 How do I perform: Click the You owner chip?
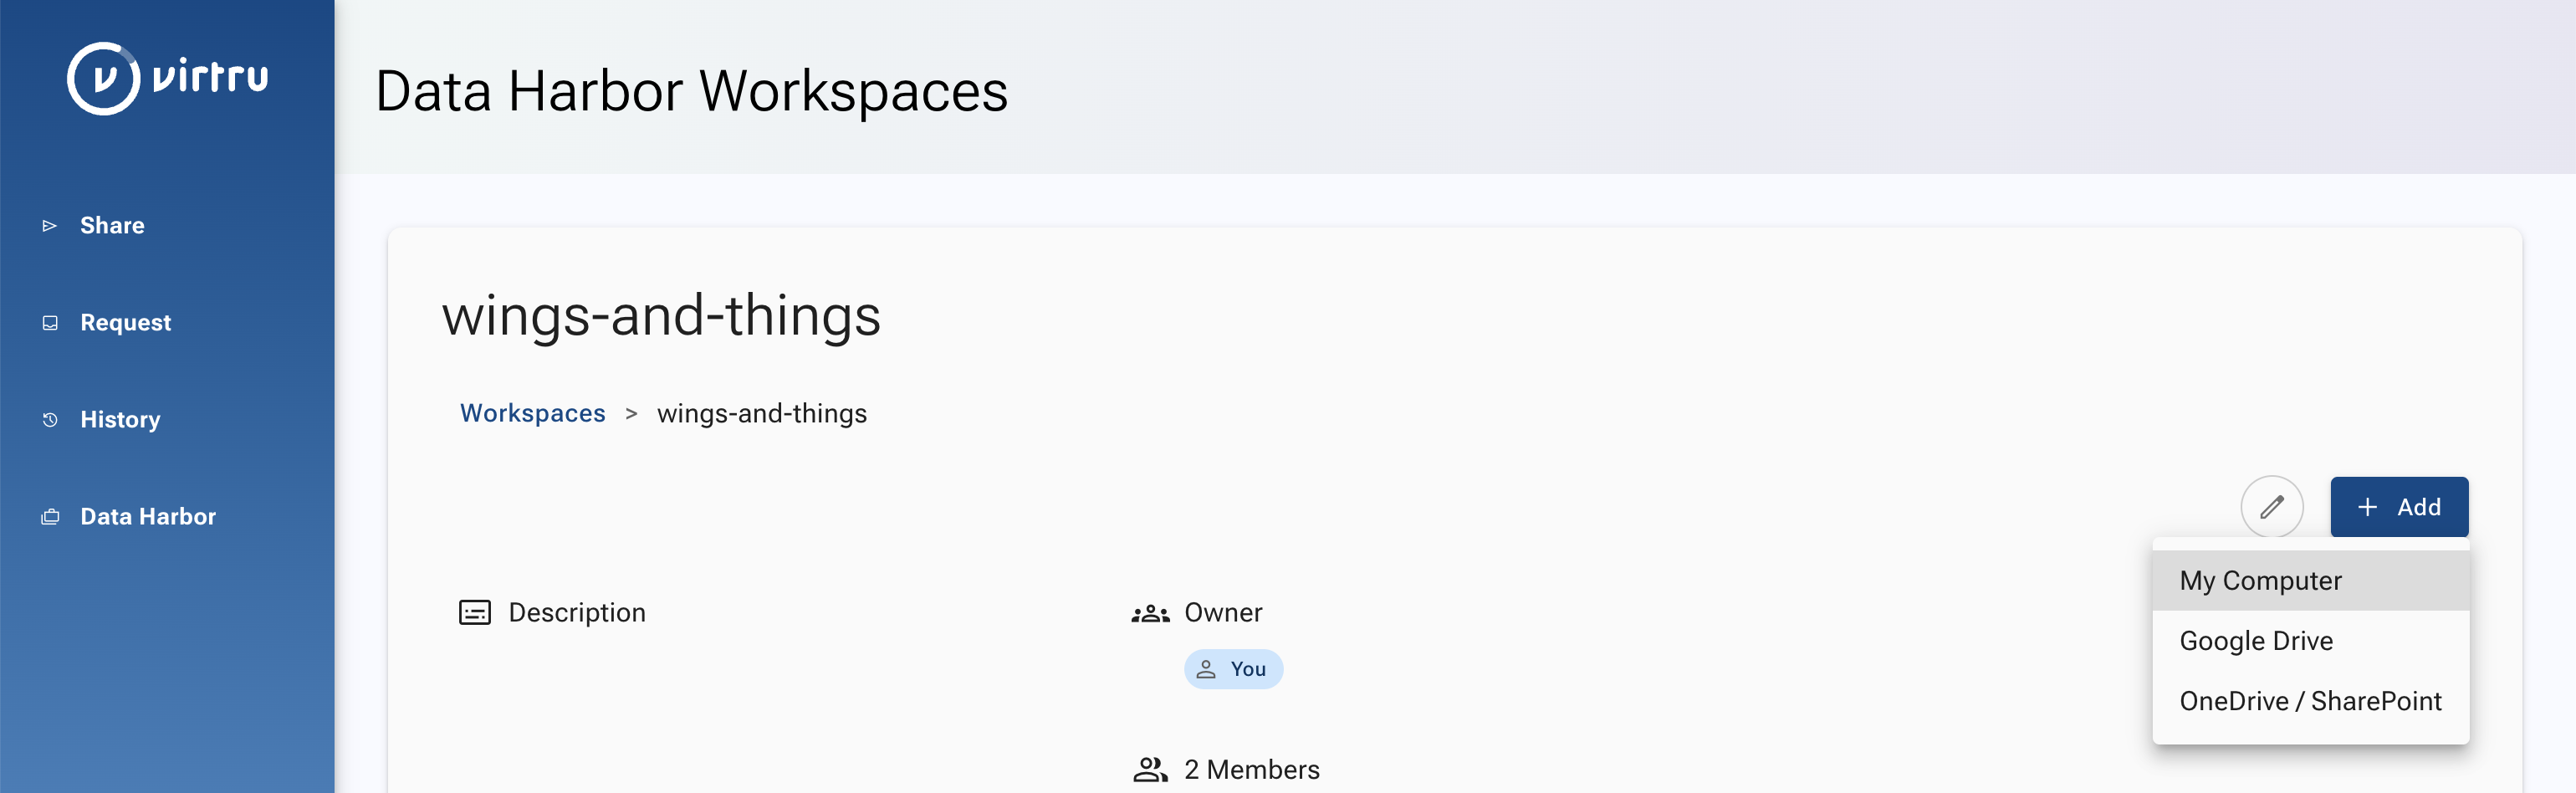(x=1233, y=669)
